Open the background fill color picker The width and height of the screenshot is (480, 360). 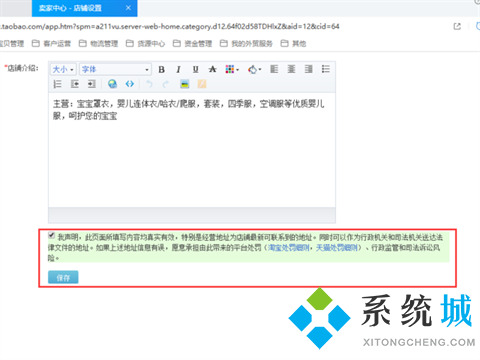pyautogui.click(x=254, y=69)
